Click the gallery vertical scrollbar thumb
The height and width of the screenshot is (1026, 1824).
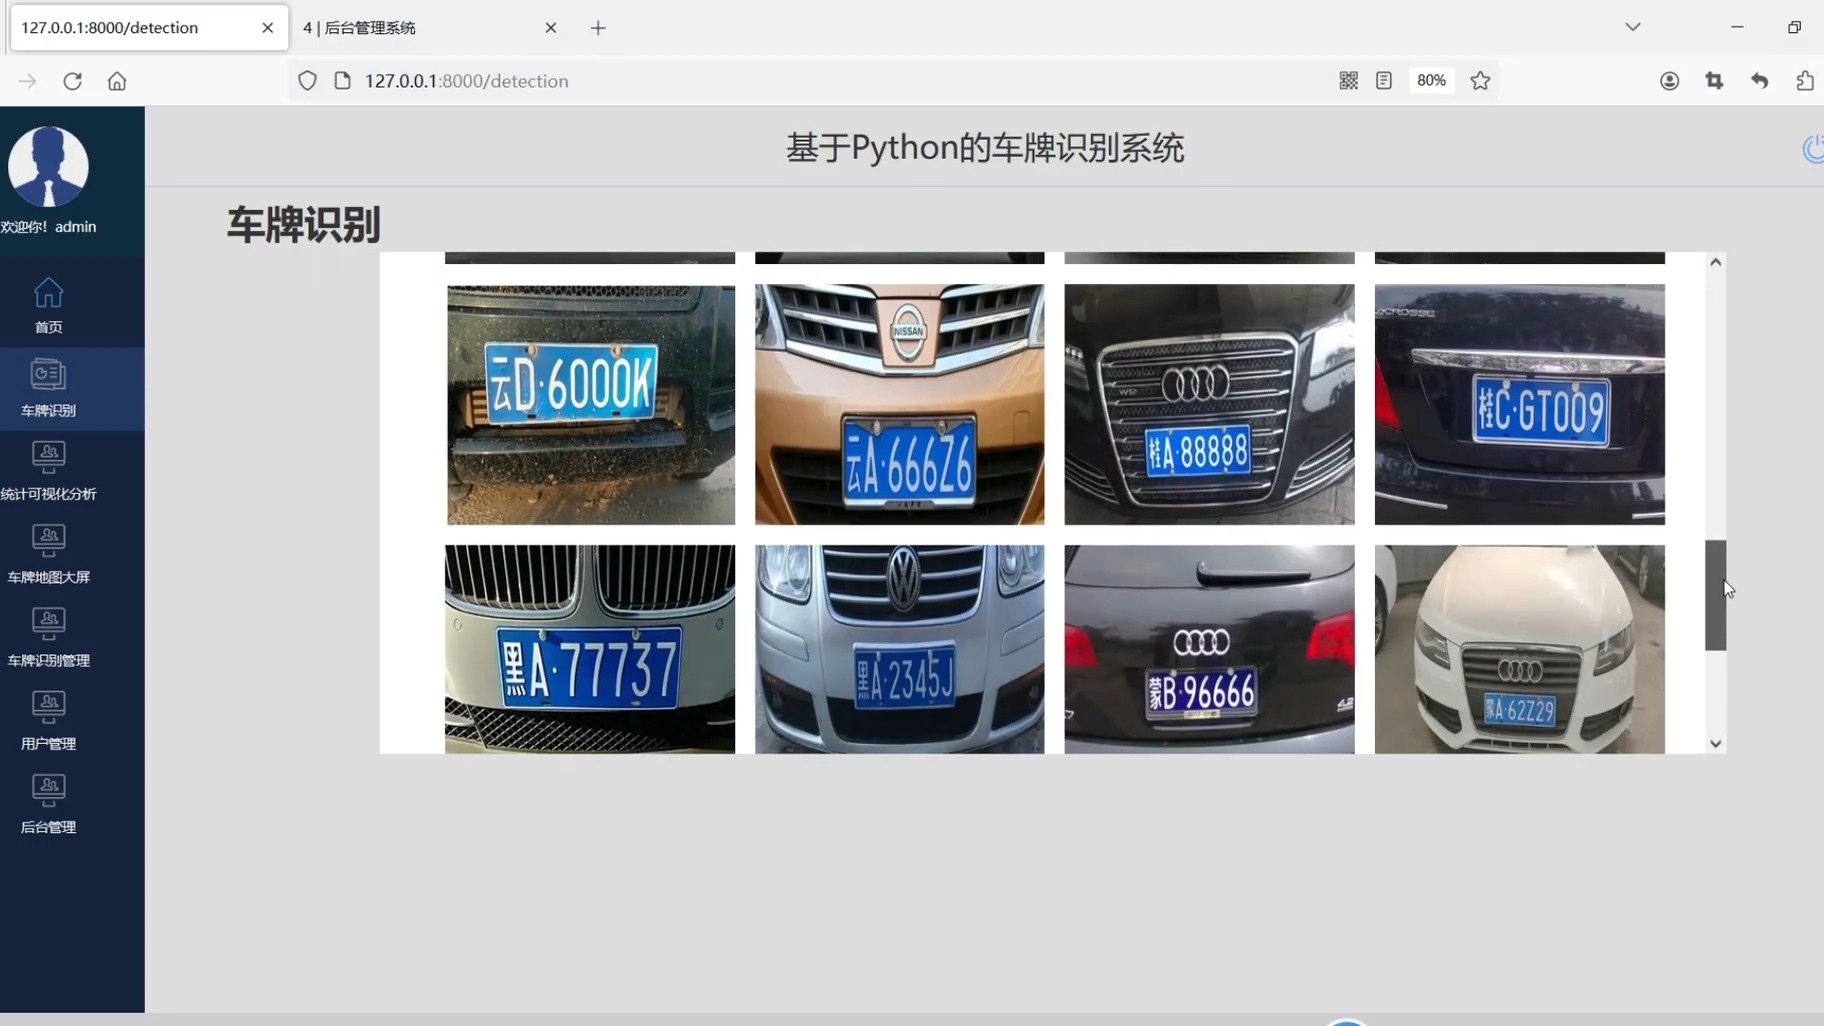[1715, 595]
